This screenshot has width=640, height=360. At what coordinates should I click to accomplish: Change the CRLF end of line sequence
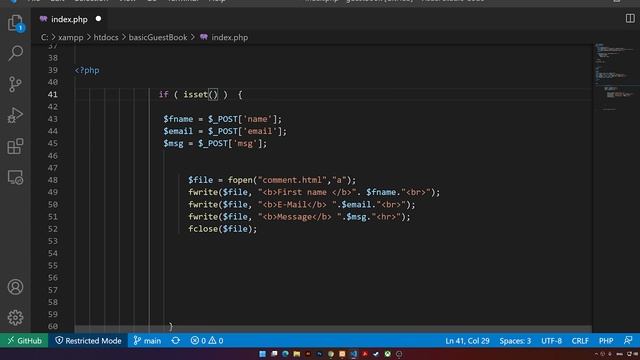coord(580,341)
